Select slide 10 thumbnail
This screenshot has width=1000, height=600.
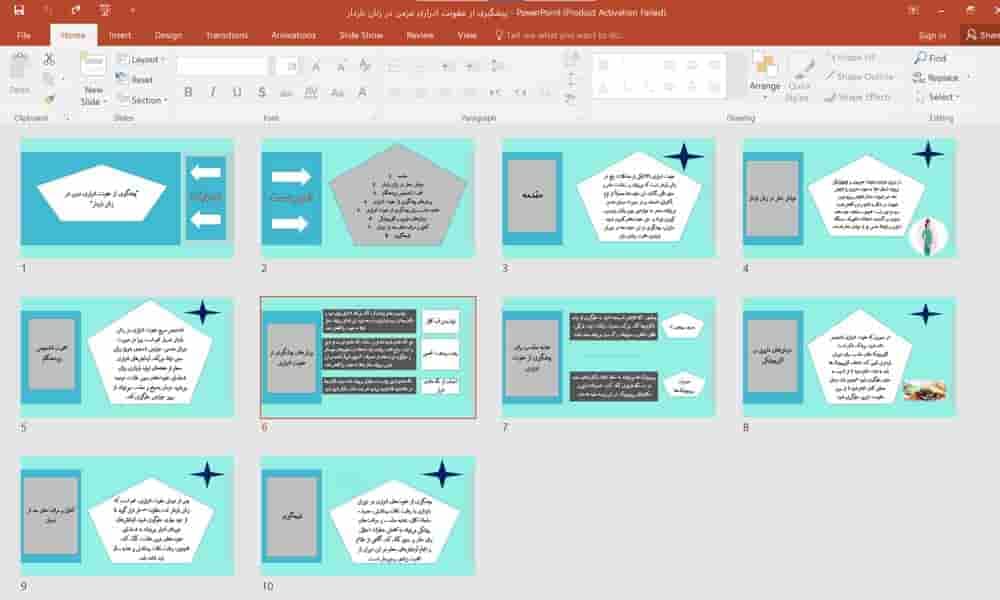pos(368,516)
